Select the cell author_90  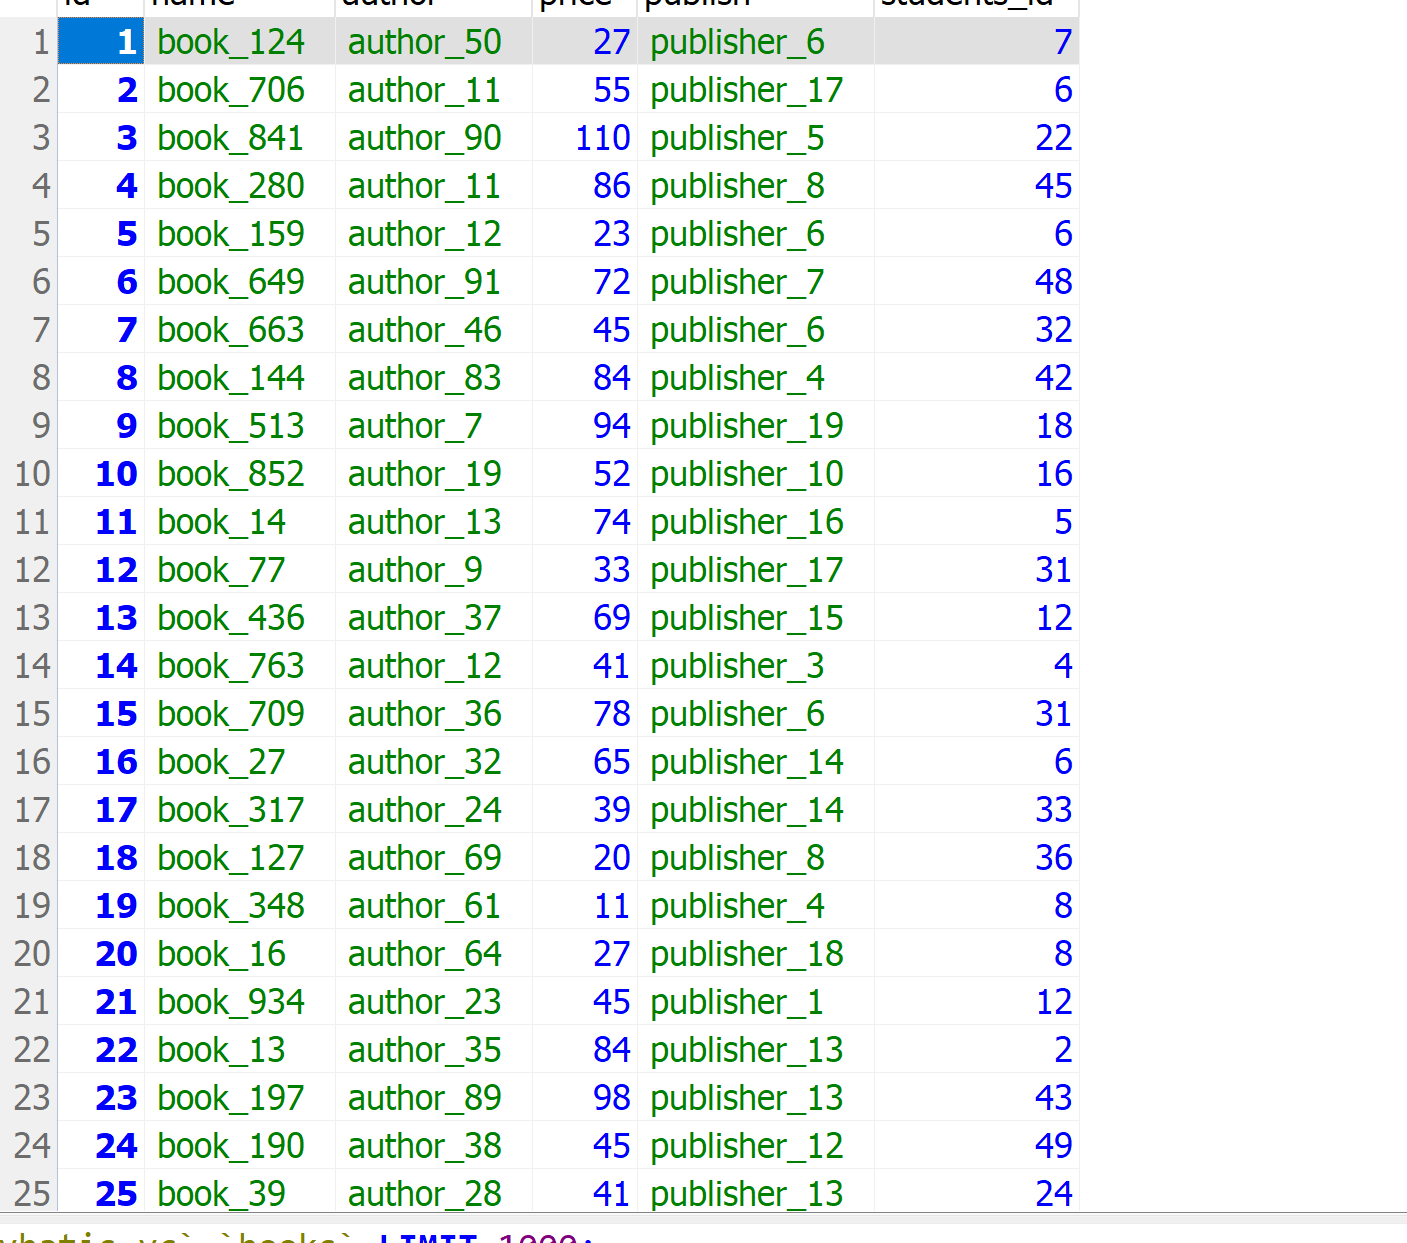coord(433,137)
